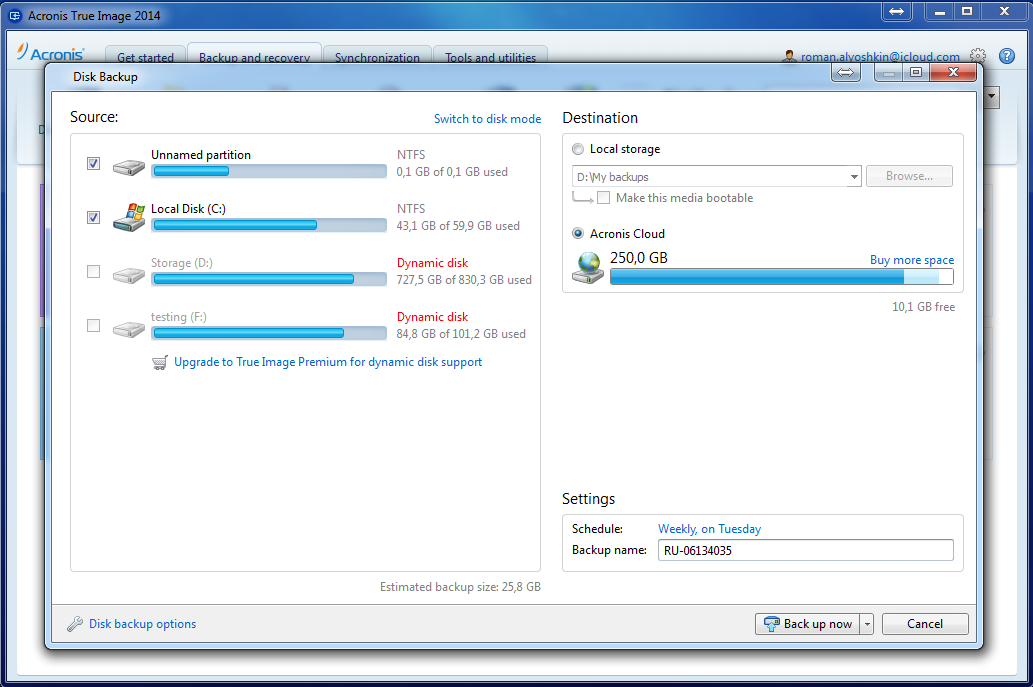
Task: Click the Dynamic disk label for testing (F:)
Action: click(432, 317)
